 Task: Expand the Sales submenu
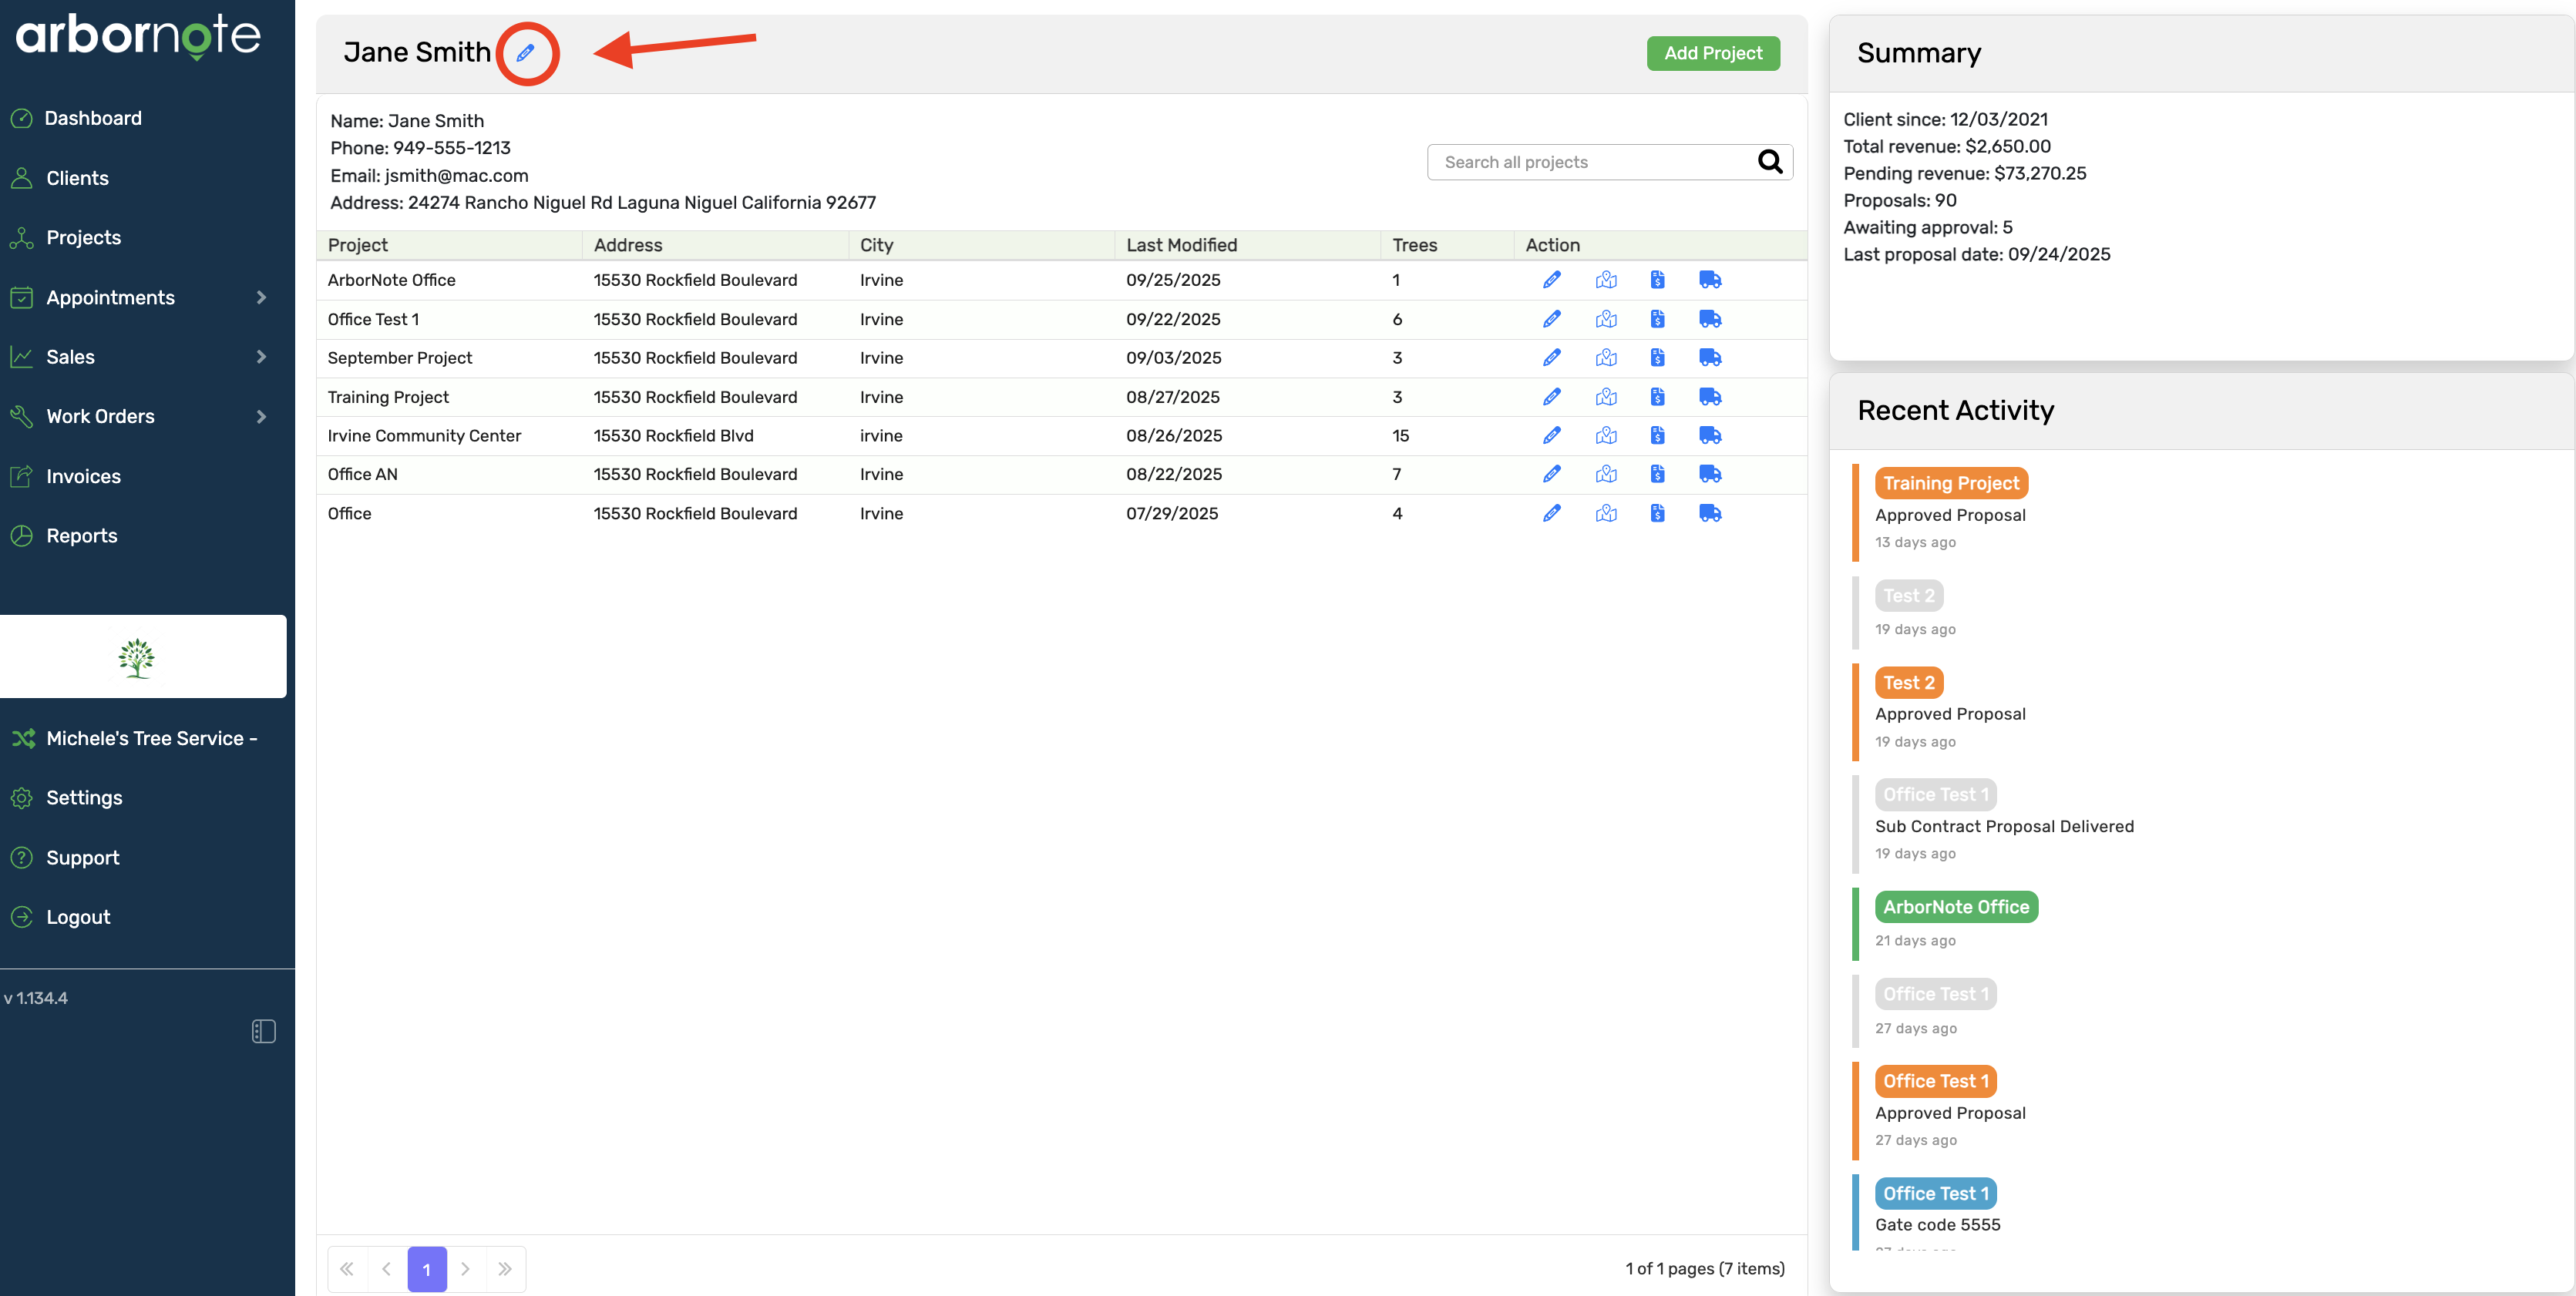point(261,357)
